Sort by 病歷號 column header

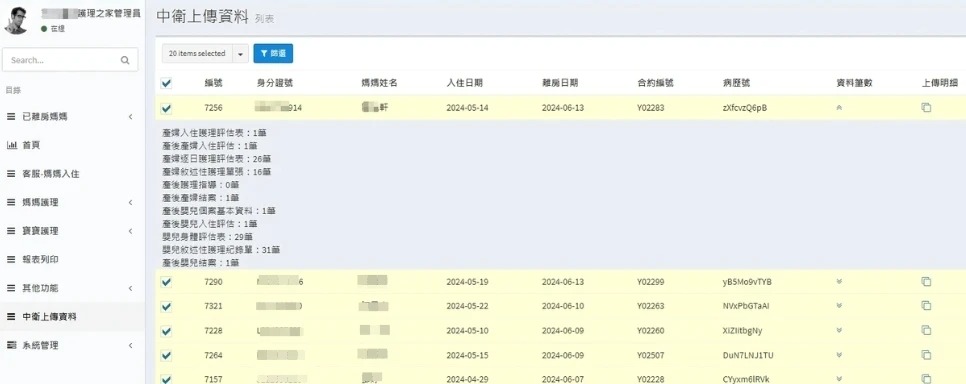[737, 83]
